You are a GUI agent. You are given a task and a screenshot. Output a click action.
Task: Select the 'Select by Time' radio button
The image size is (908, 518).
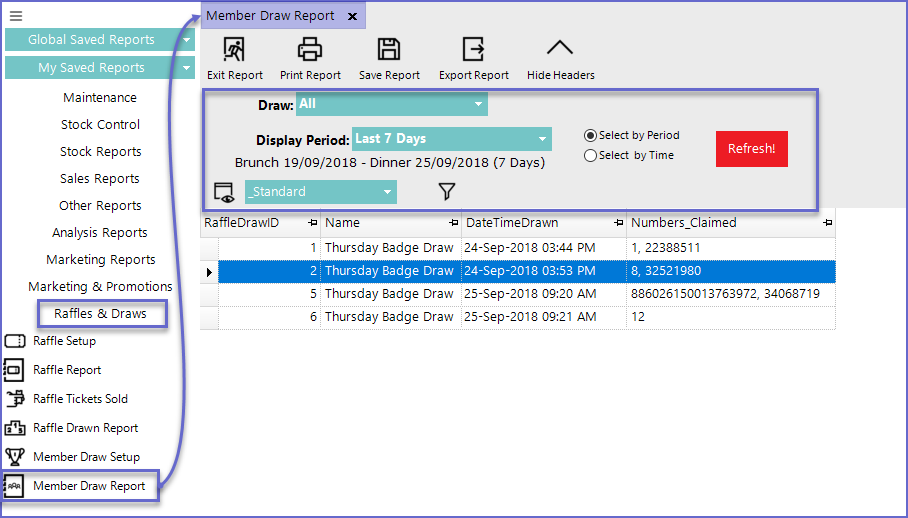(591, 156)
